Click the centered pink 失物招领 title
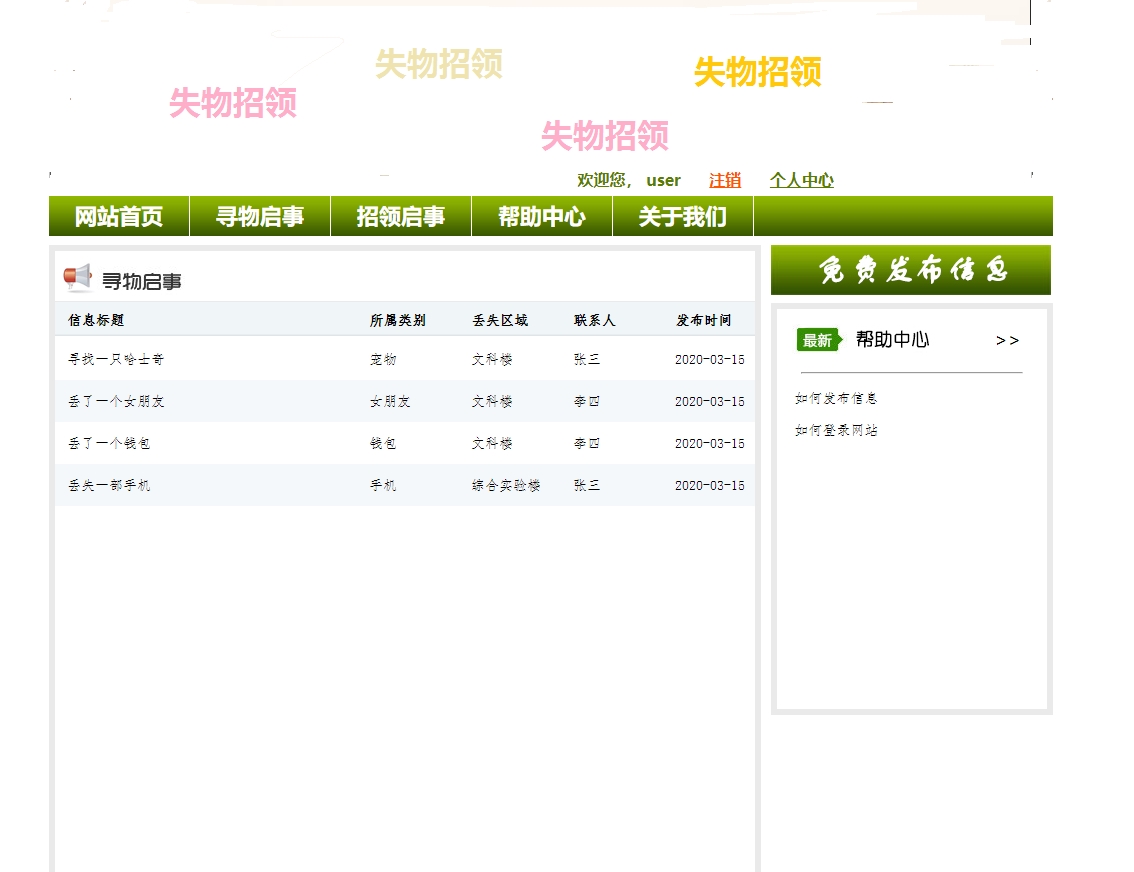Viewport: 1134px width, 872px height. pos(605,137)
